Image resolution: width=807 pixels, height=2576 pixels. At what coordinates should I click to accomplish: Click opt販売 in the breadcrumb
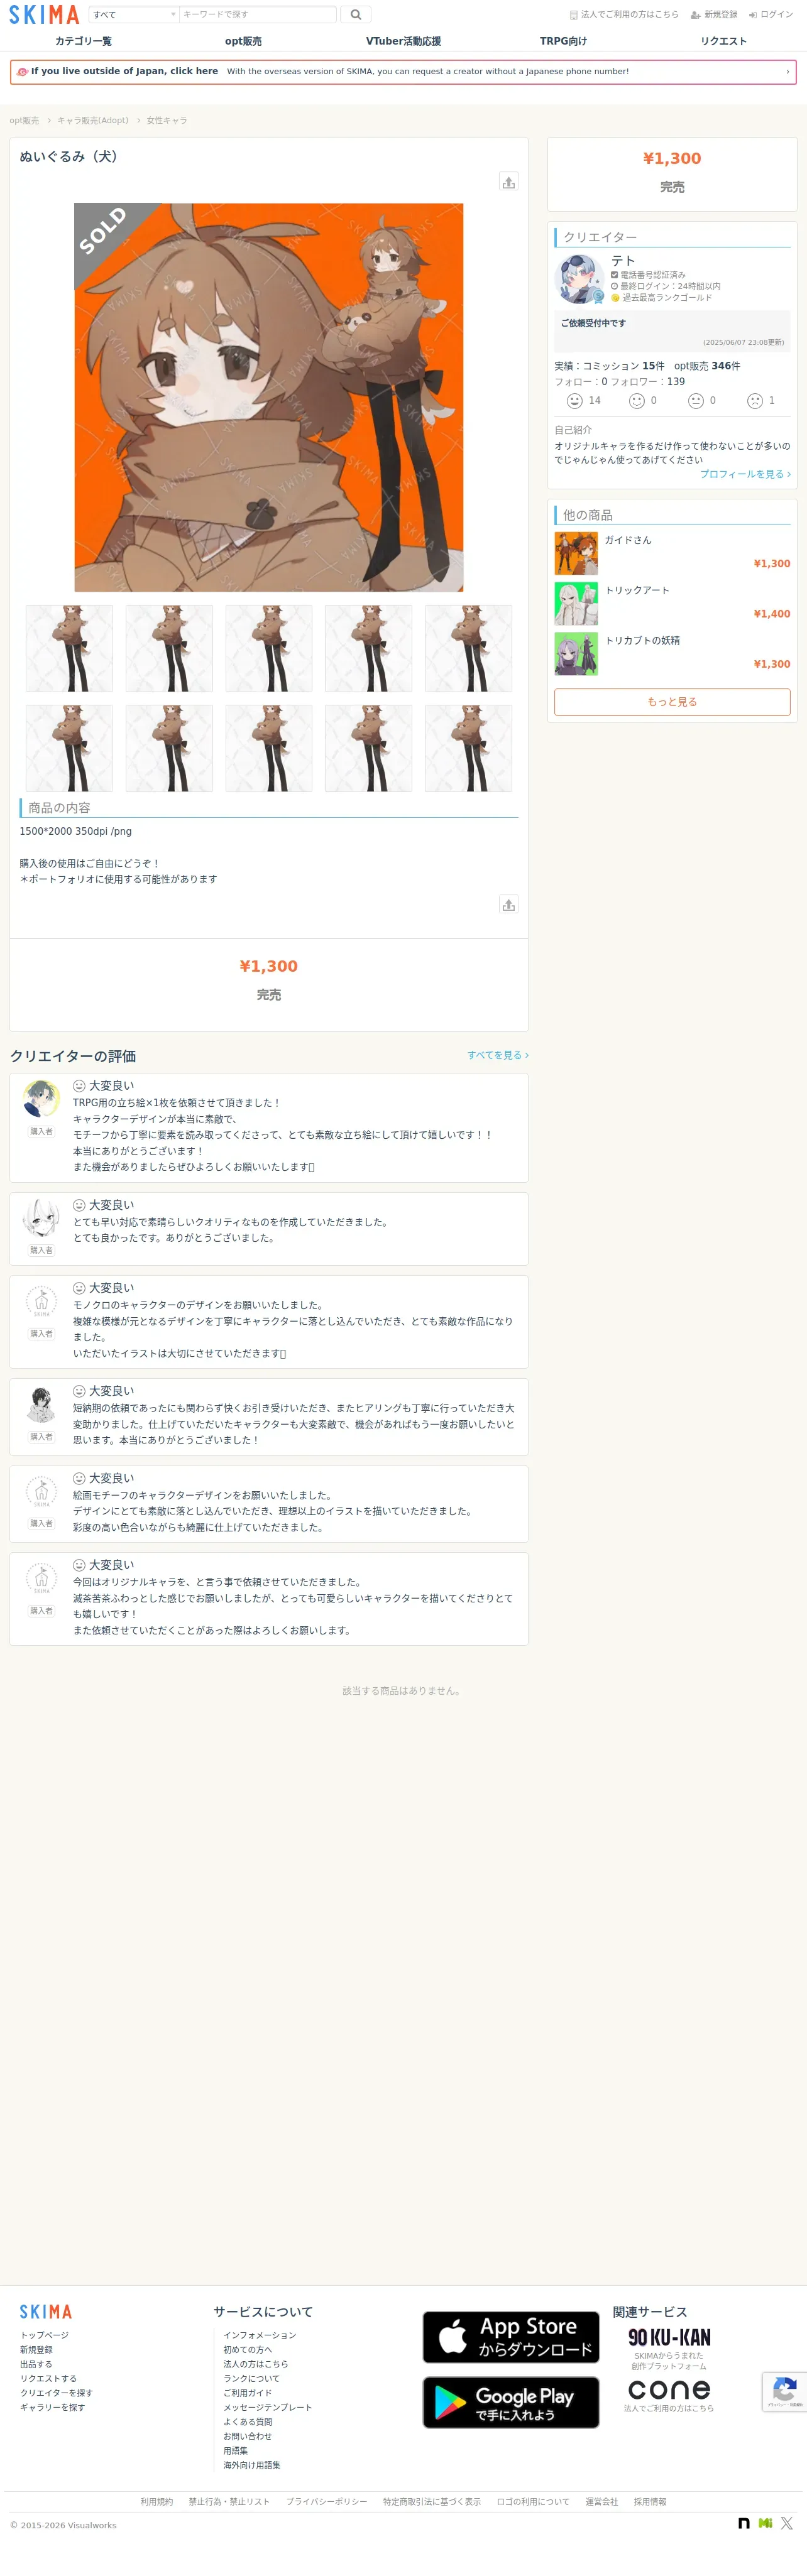pos(24,120)
